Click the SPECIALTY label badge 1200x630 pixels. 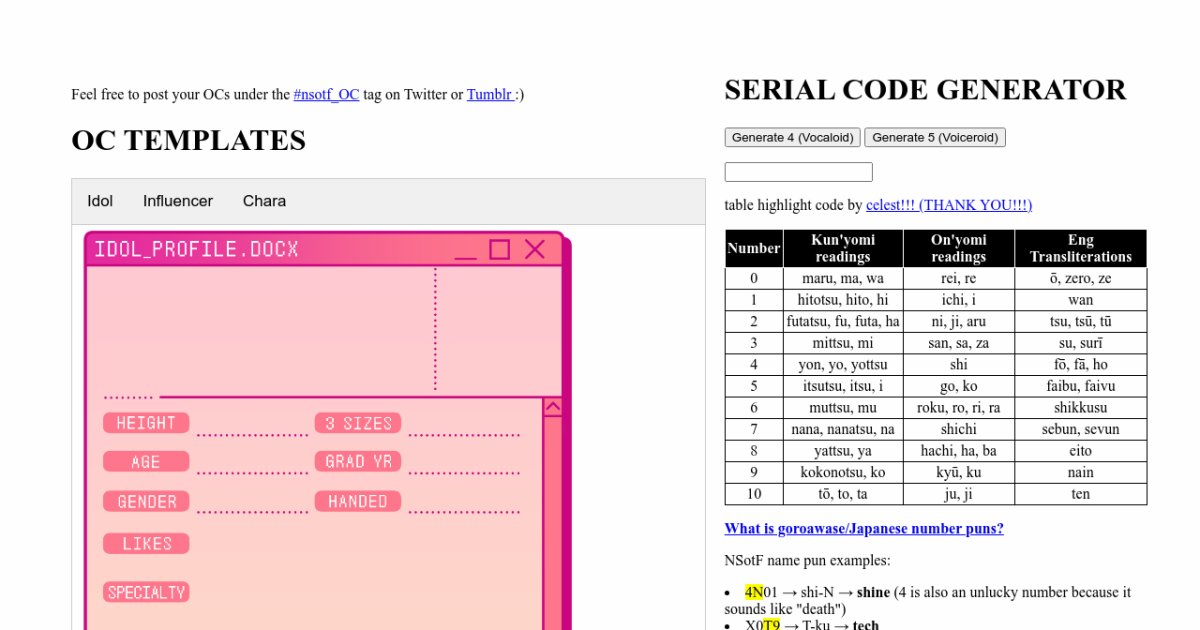click(x=146, y=592)
